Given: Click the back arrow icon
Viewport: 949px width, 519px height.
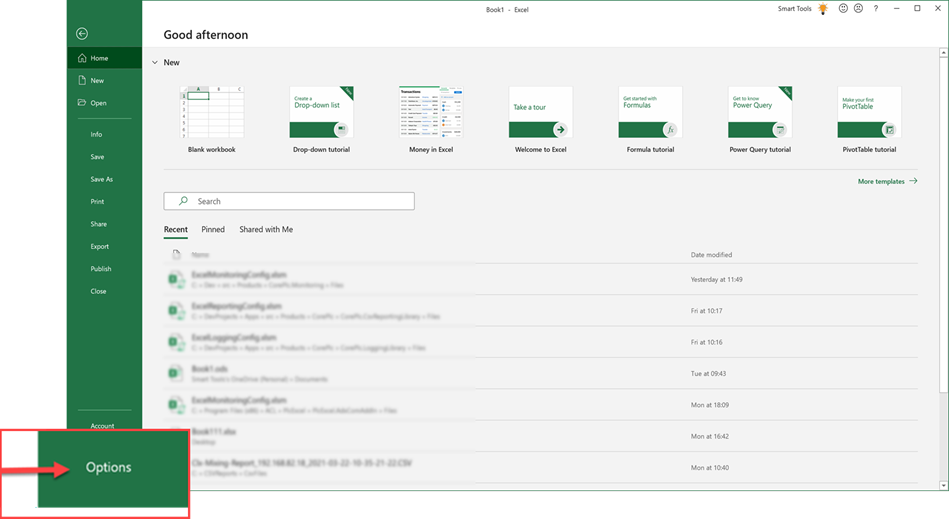Looking at the screenshot, I should (x=82, y=34).
